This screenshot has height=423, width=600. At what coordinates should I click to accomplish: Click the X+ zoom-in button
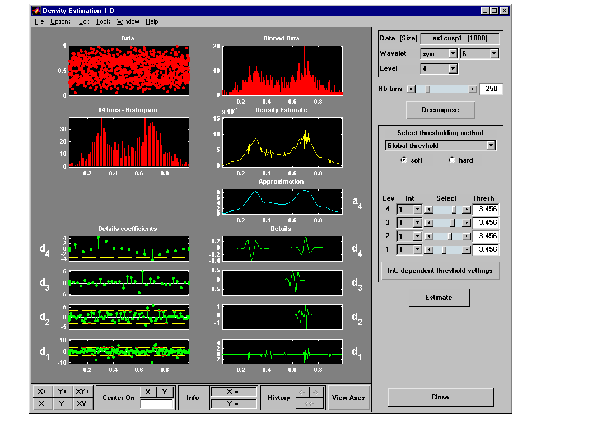point(41,390)
